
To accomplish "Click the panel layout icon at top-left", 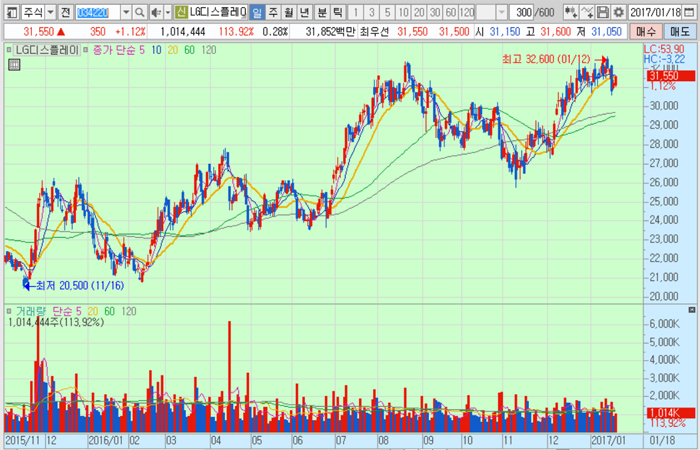I will (x=10, y=12).
